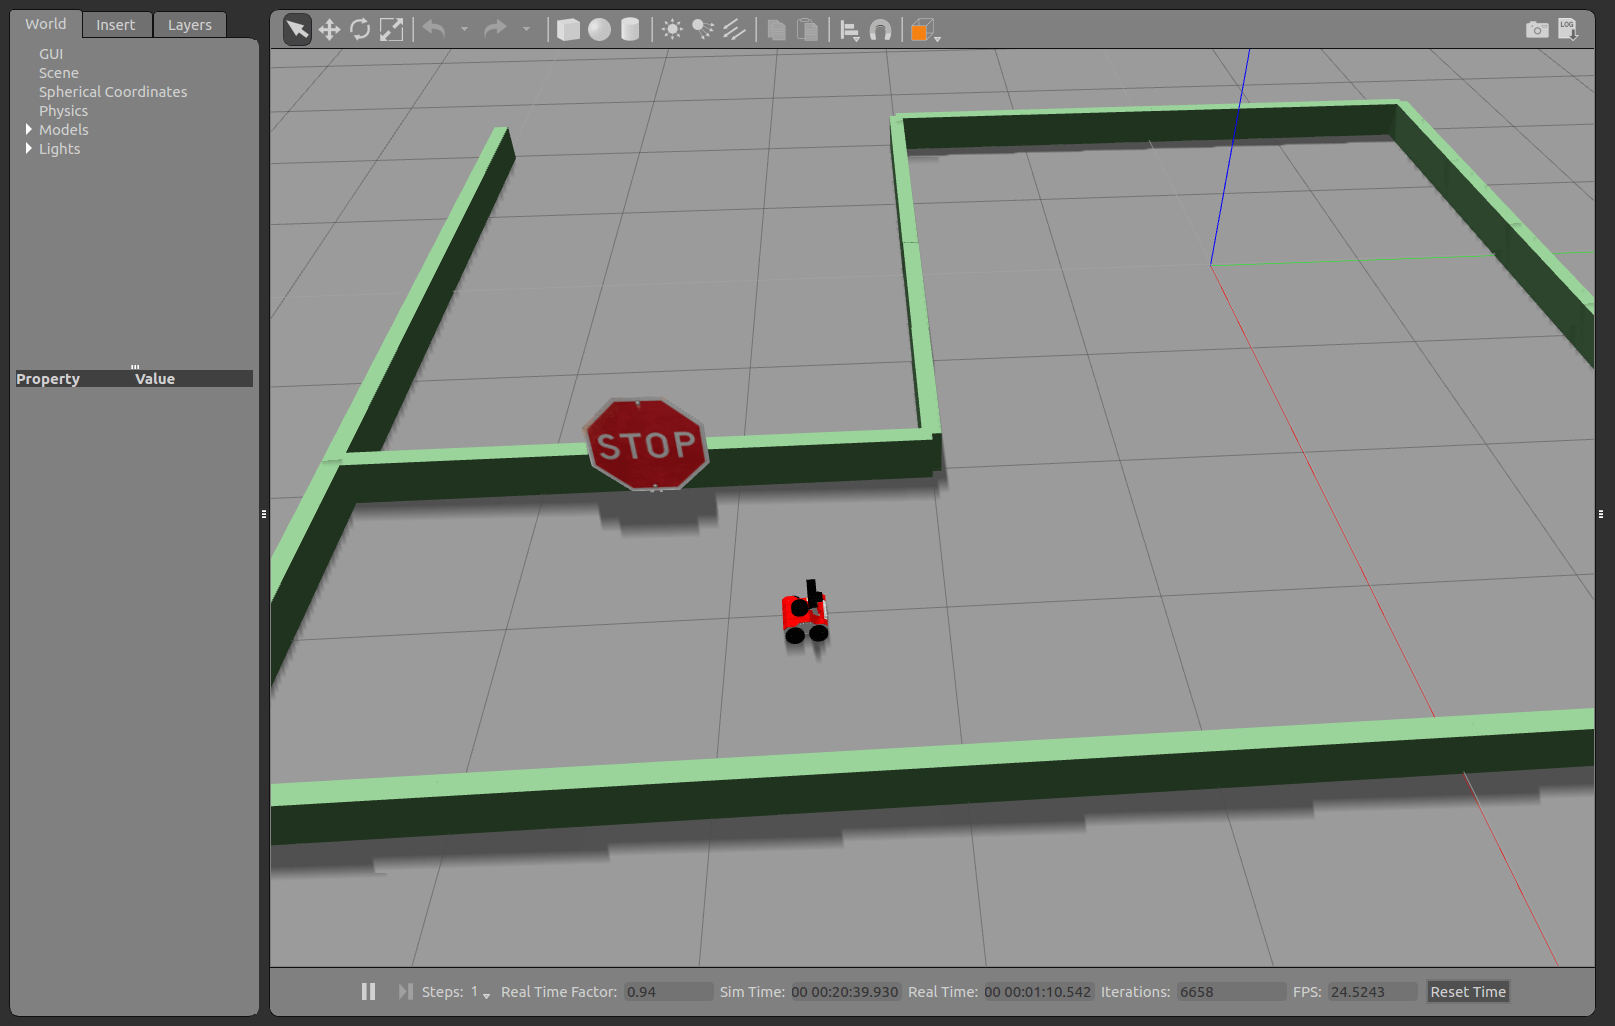The height and width of the screenshot is (1026, 1615).
Task: Add a spot light
Action: pos(703,30)
